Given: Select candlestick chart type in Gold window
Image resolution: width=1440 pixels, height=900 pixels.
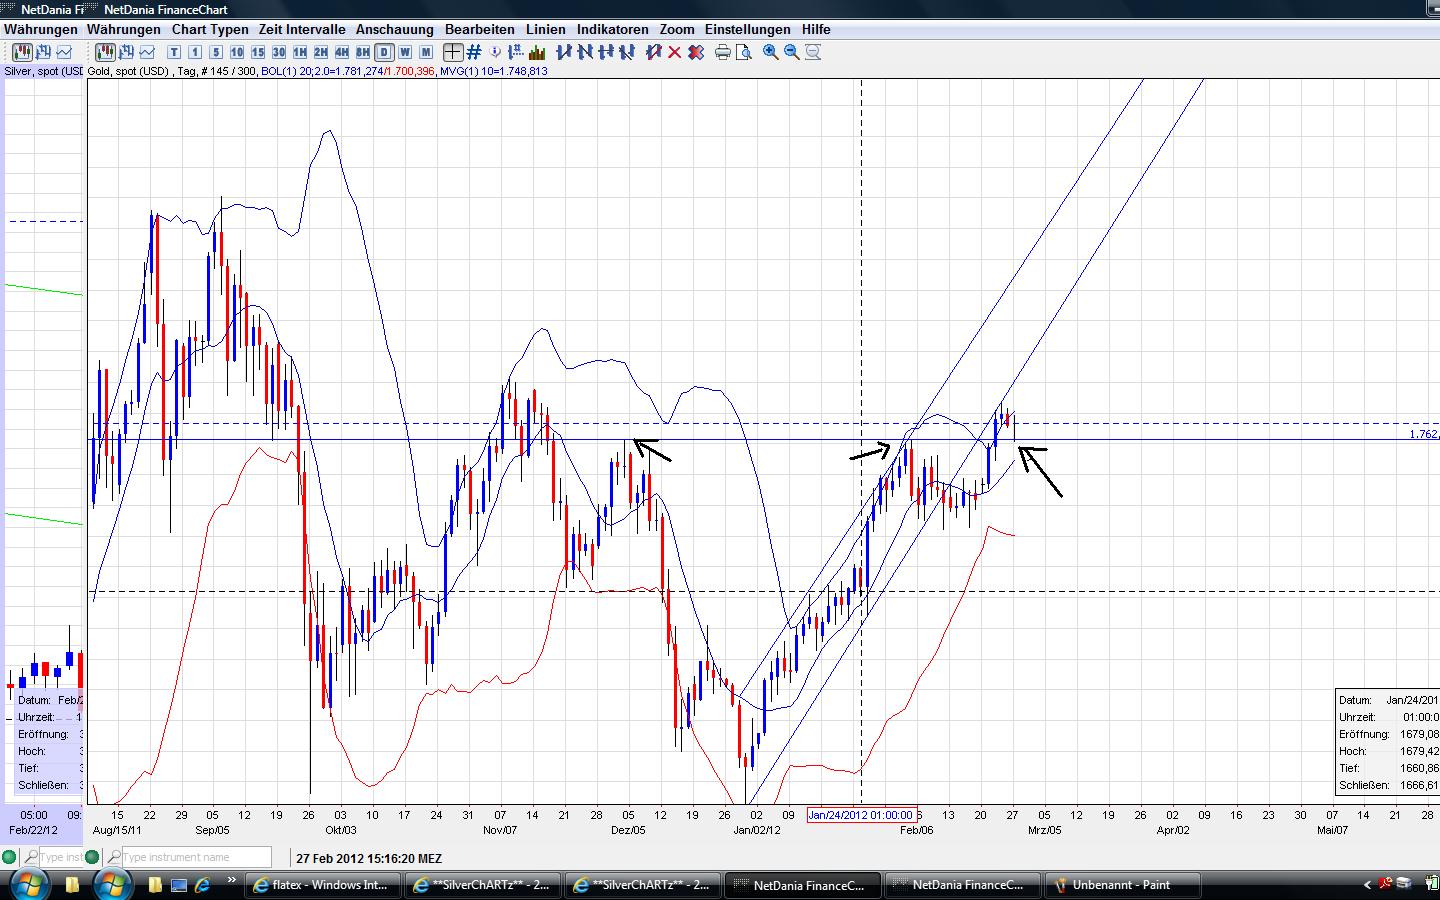Looking at the screenshot, I should pyautogui.click(x=104, y=52).
